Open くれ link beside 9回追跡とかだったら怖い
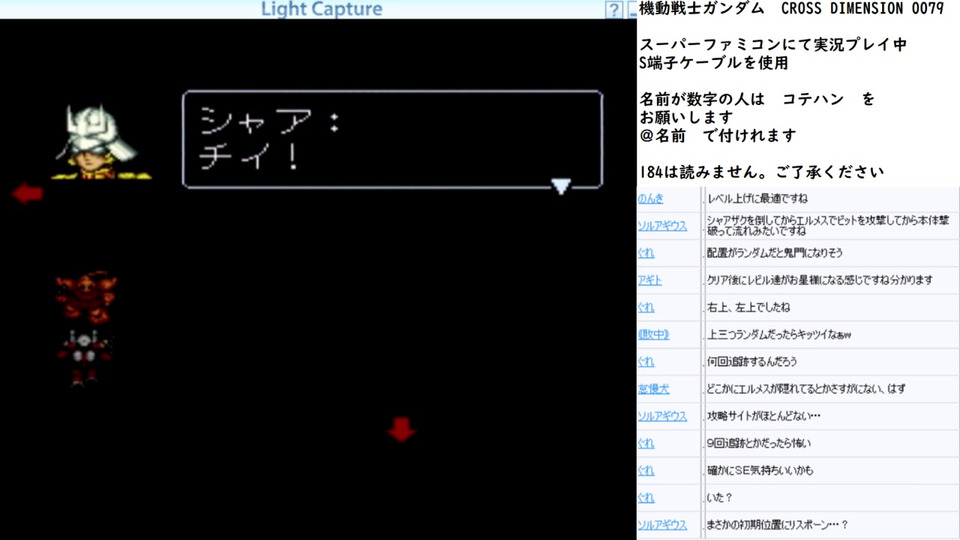The height and width of the screenshot is (540, 960). point(646,443)
